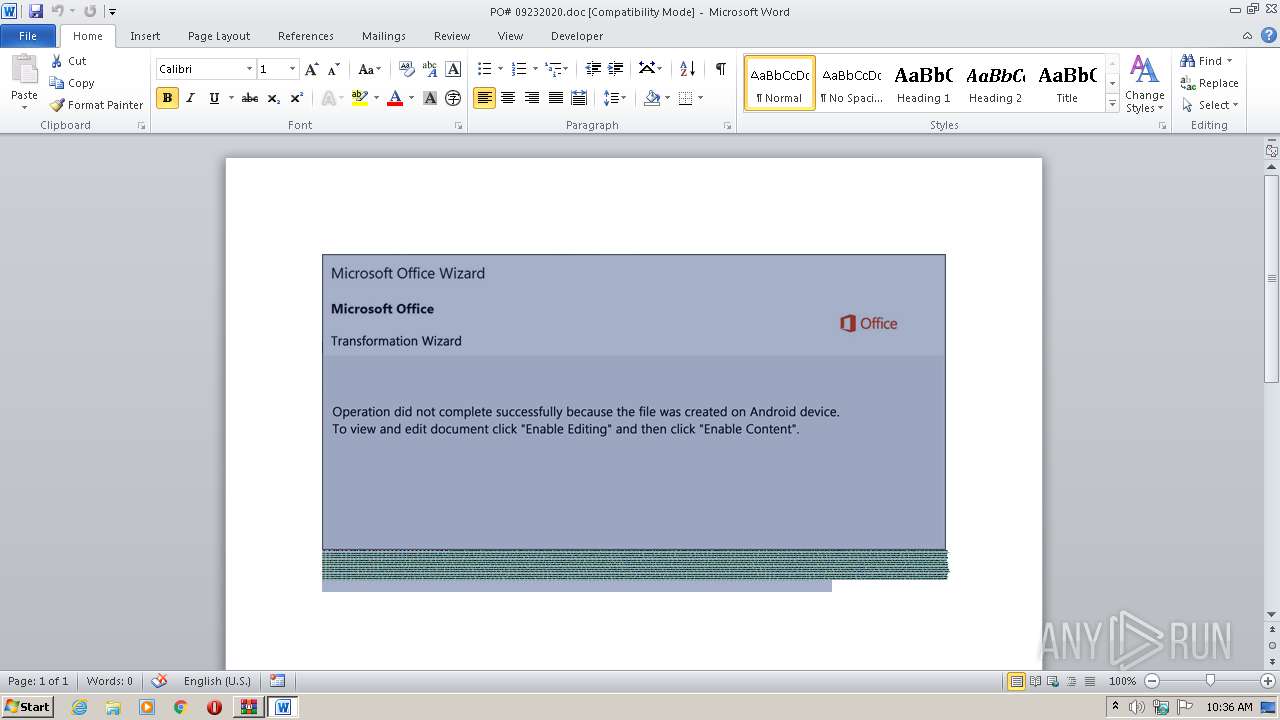Click the Shrink Font icon
Screen dimensions: 1280x720
[x=334, y=69]
